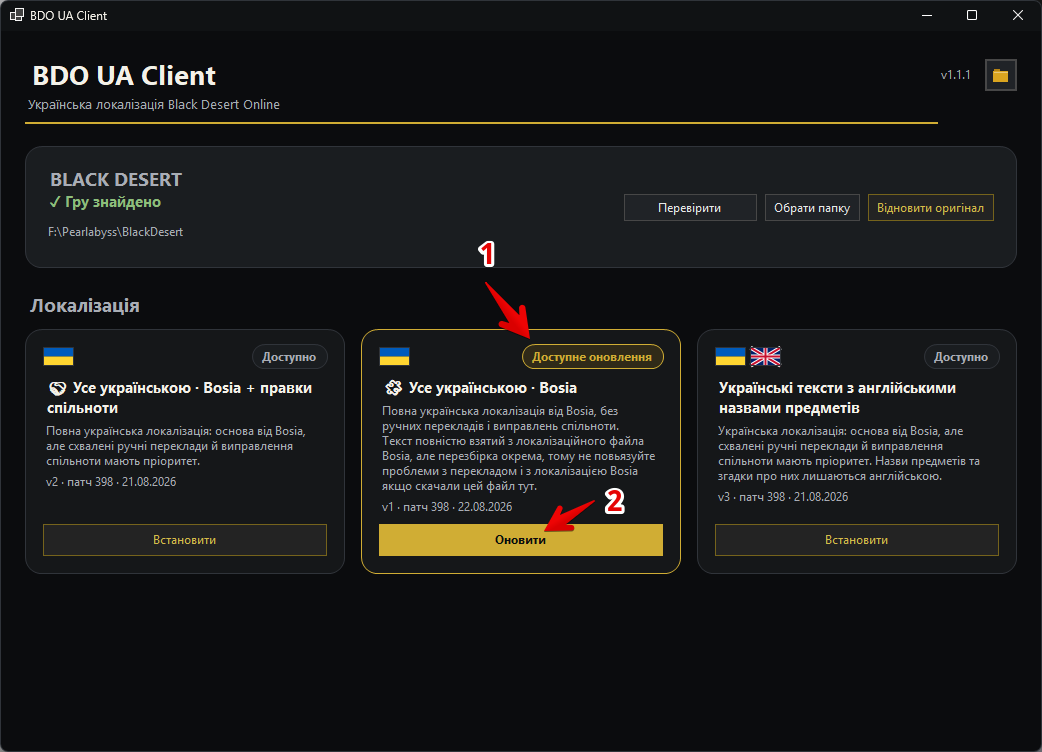Click Доступно badge on English item names card

coord(961,357)
